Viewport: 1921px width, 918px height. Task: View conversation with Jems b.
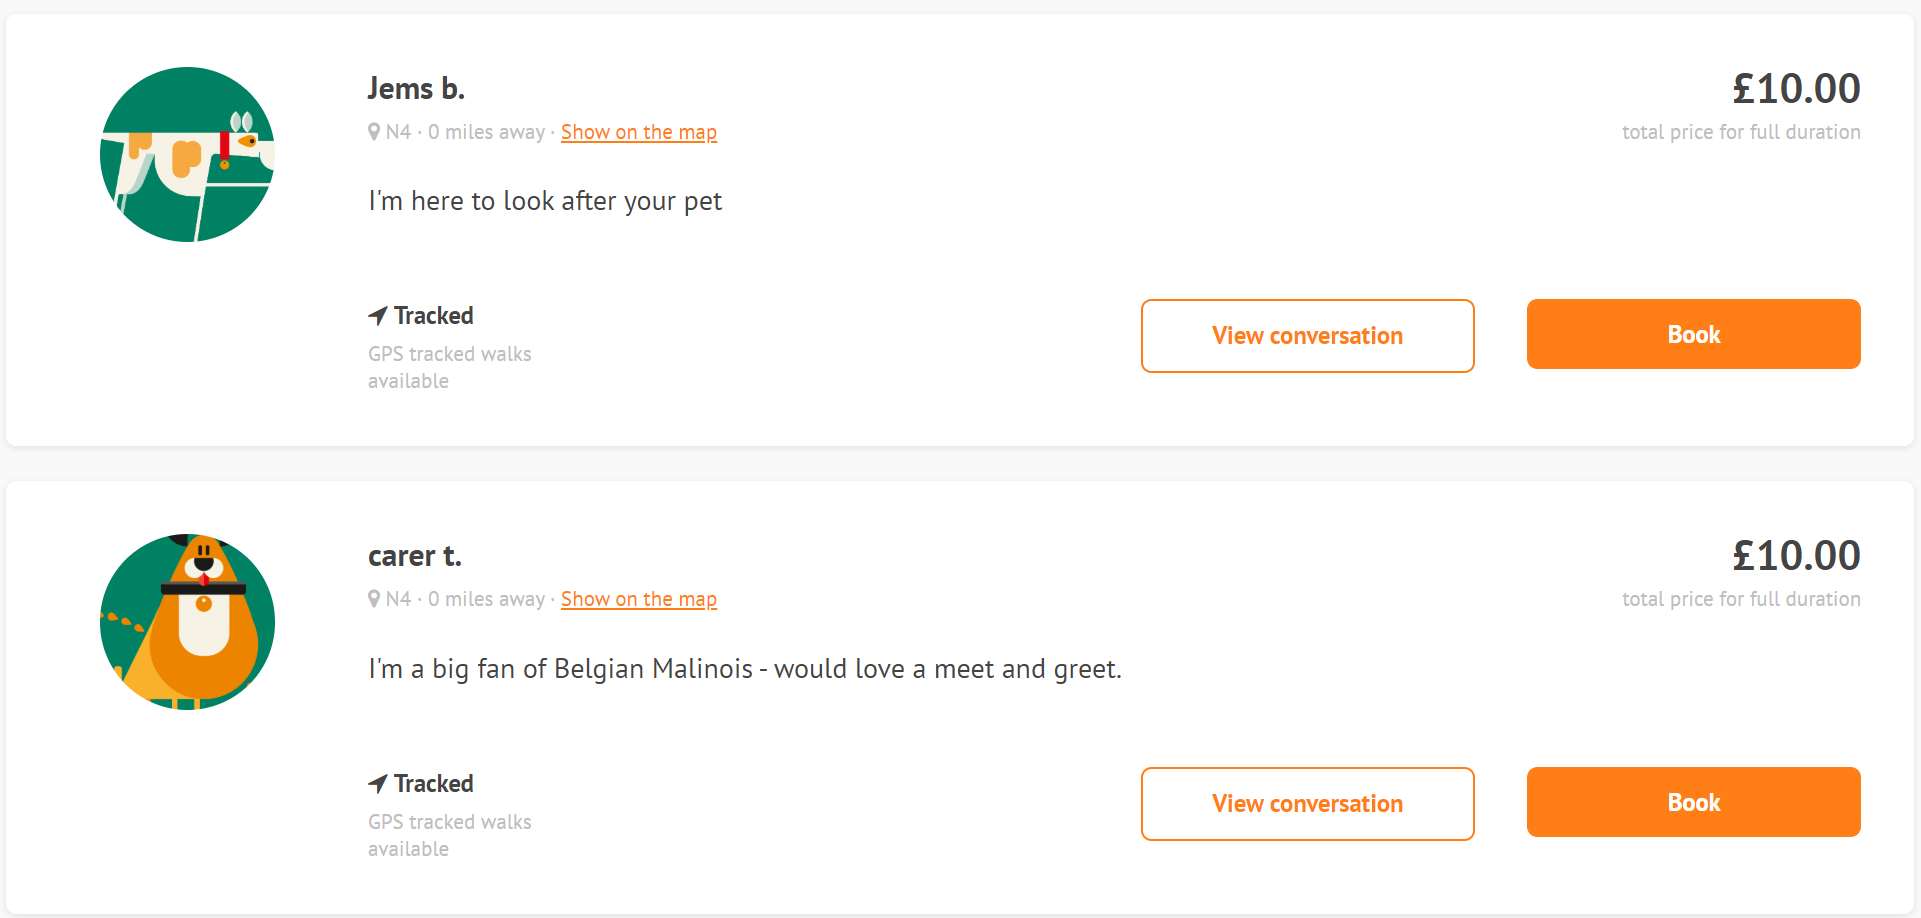(1308, 336)
